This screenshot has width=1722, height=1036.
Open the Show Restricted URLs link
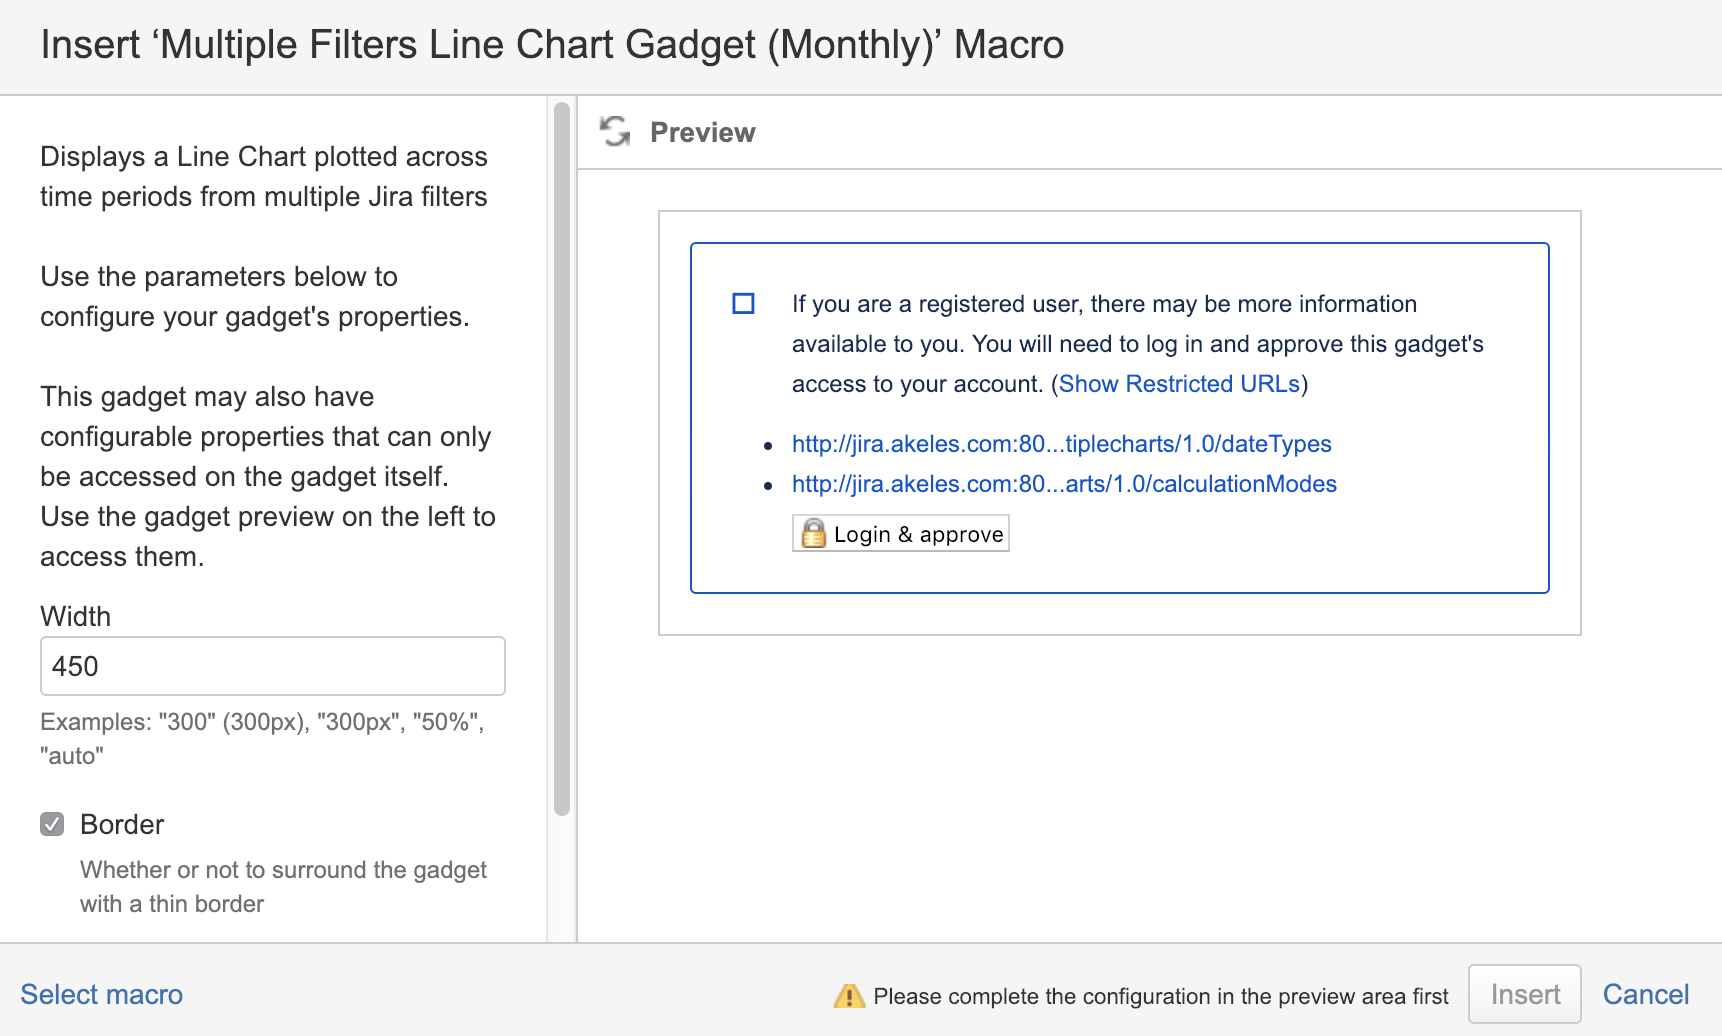coord(1181,383)
